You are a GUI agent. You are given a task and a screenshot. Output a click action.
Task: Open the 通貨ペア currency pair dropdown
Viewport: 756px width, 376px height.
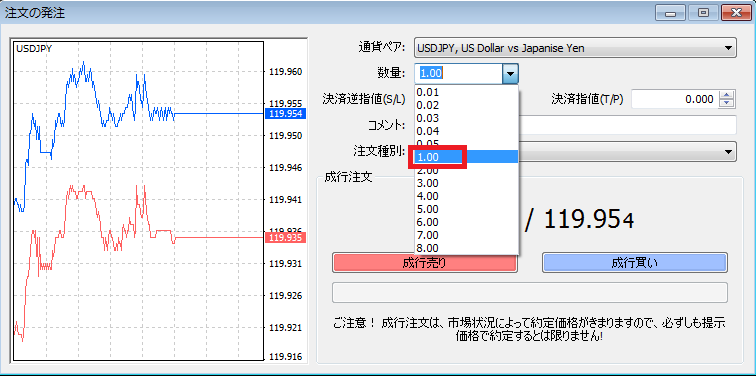click(575, 48)
